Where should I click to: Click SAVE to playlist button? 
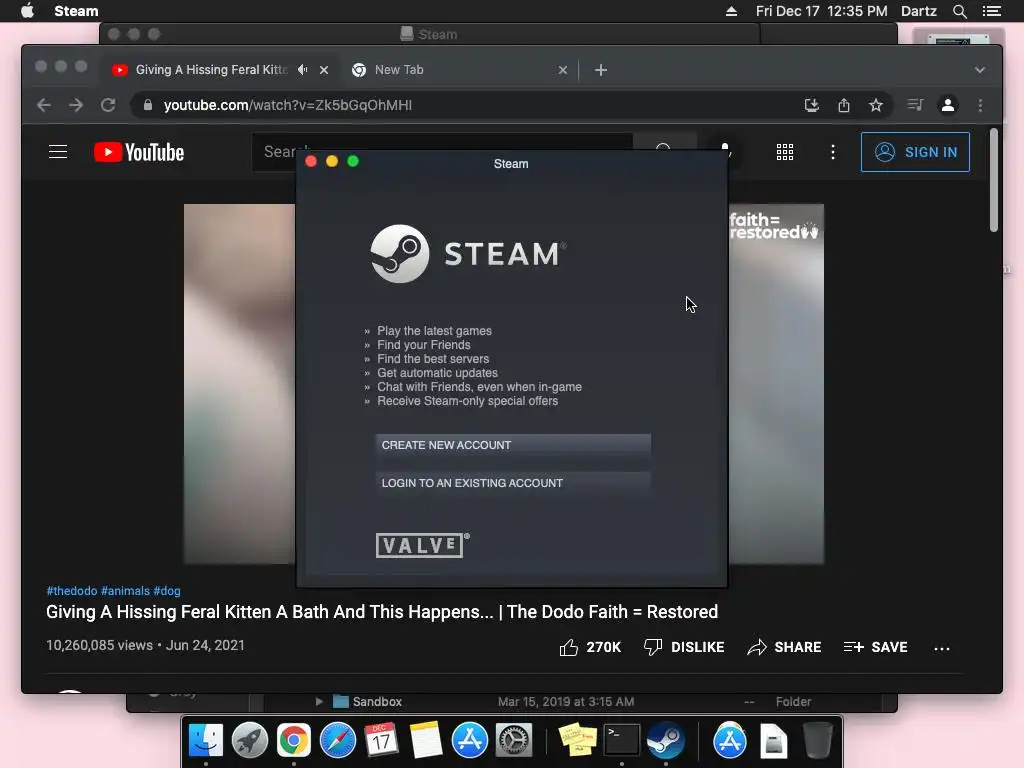point(876,647)
